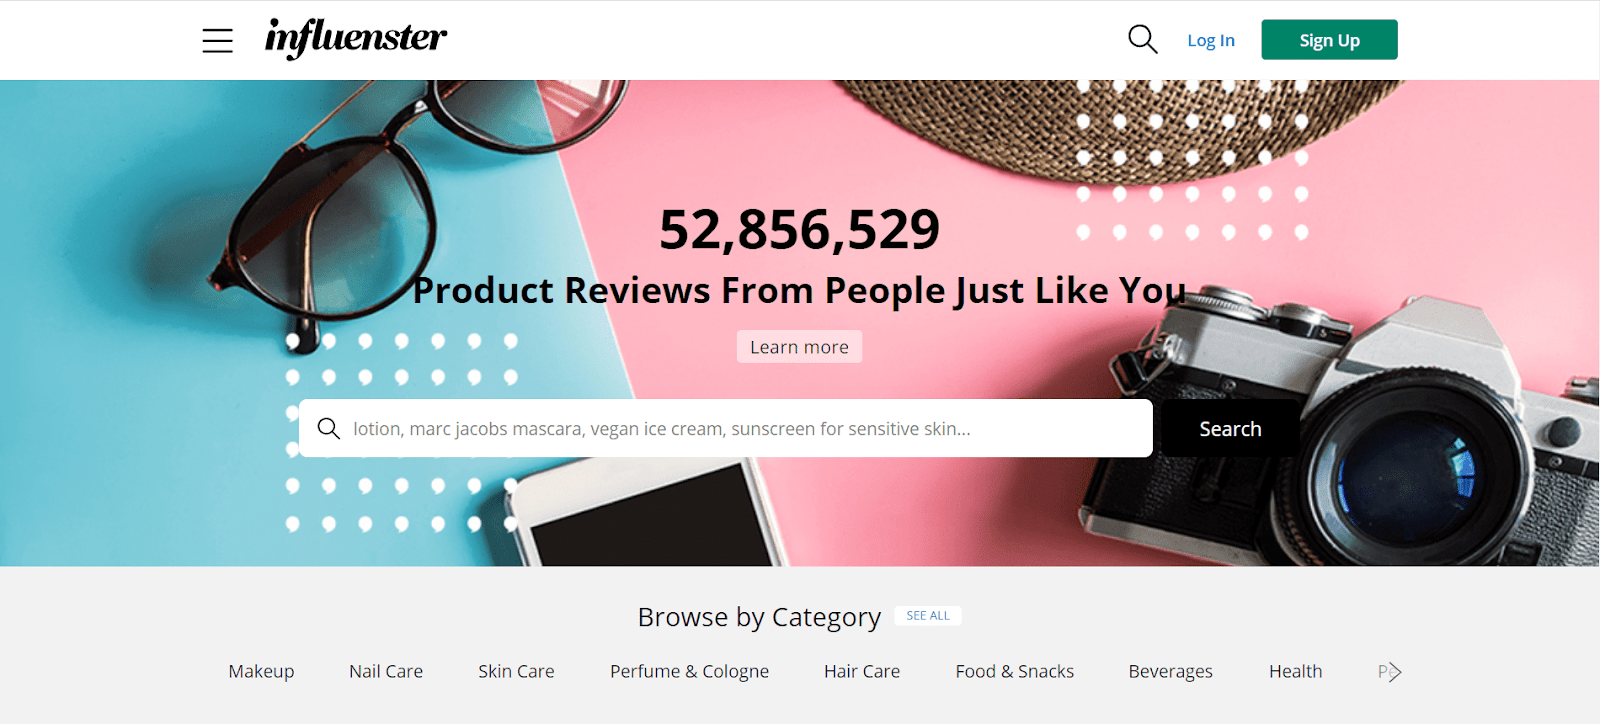Screen dimensions: 1600x724
Task: Click the green Sign Up button
Action: tap(1329, 40)
